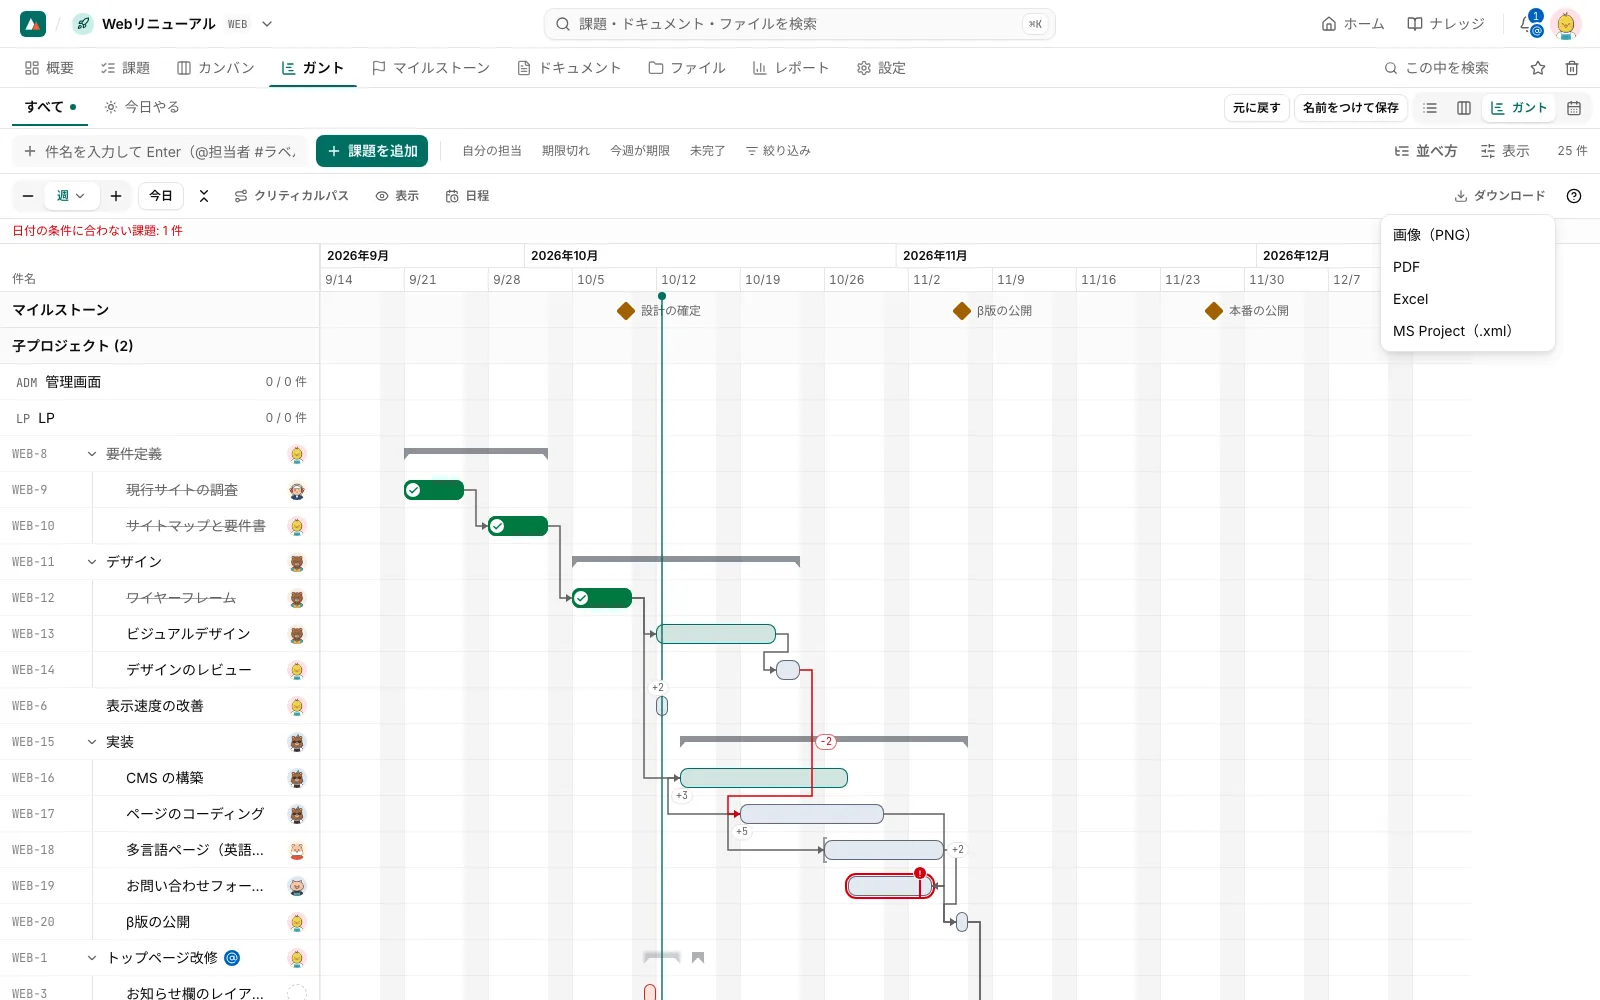Switch to calendar view icon
Image resolution: width=1600 pixels, height=1000 pixels.
tap(1574, 108)
